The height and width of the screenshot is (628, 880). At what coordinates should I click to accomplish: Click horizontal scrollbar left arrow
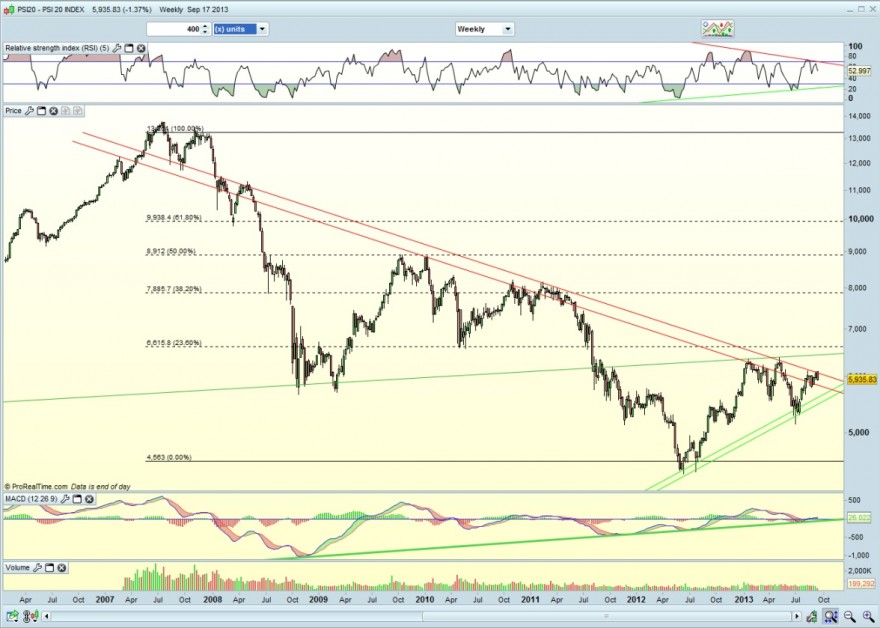tap(47, 616)
